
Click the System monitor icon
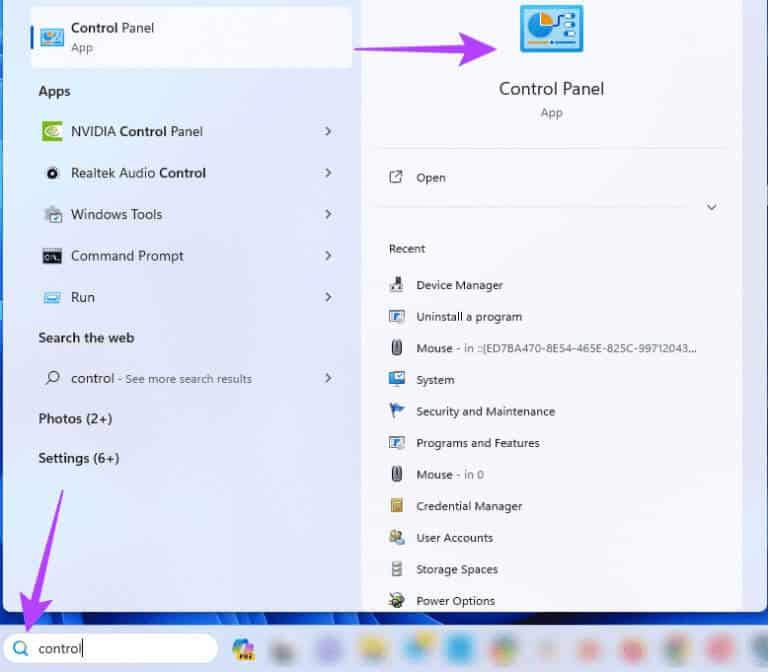click(x=396, y=379)
